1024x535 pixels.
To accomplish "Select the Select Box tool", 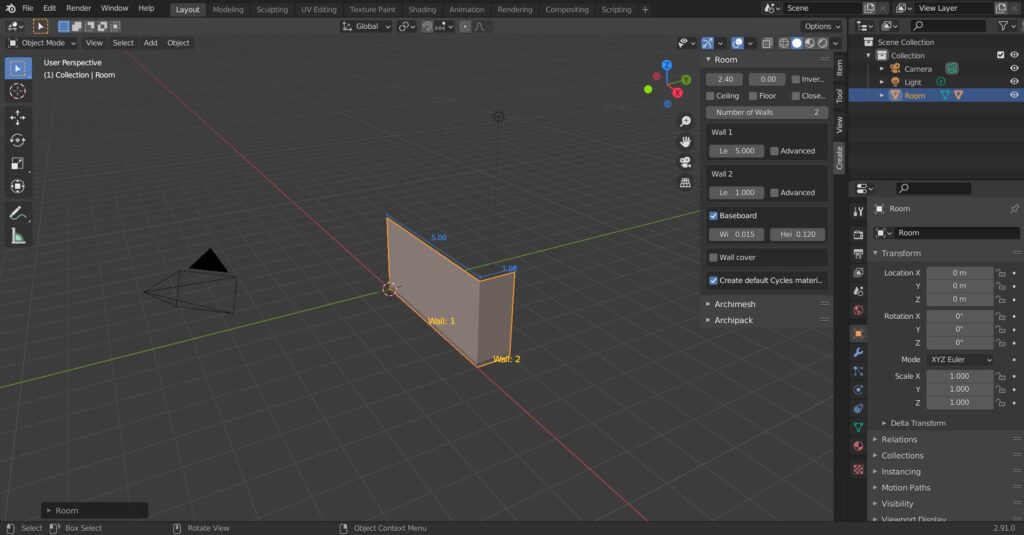I will click(18, 68).
